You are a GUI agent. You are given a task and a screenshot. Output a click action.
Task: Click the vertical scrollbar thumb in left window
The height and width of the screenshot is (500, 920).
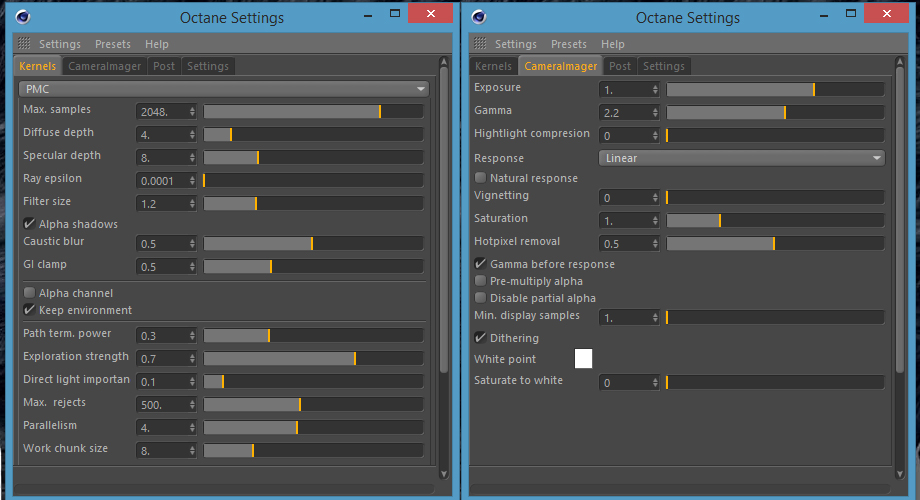(x=444, y=219)
